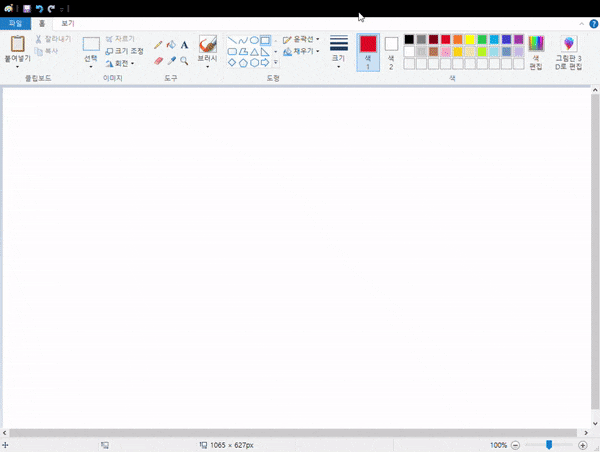Select the Color picker eyedropper tool

click(x=171, y=61)
